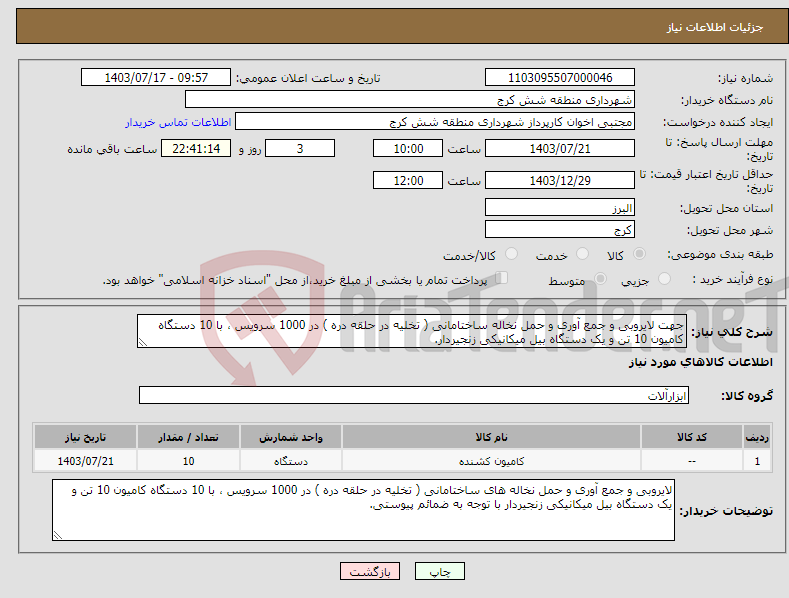Open اطلاعات تماس خریدار link
This screenshot has height=598, width=789.
point(178,122)
